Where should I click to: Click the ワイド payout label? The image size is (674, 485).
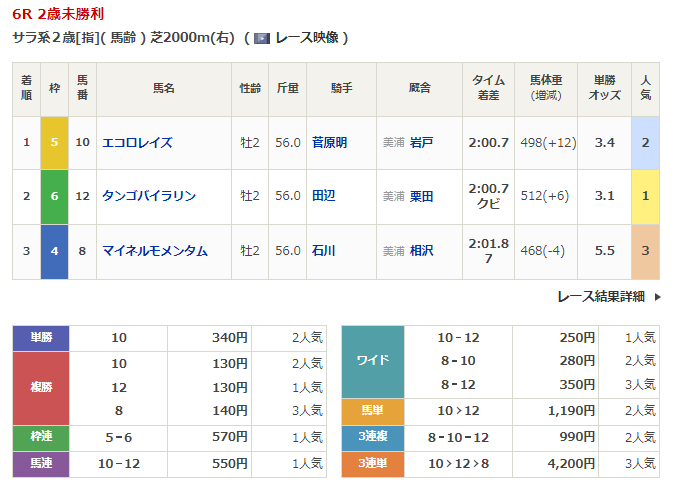click(372, 361)
